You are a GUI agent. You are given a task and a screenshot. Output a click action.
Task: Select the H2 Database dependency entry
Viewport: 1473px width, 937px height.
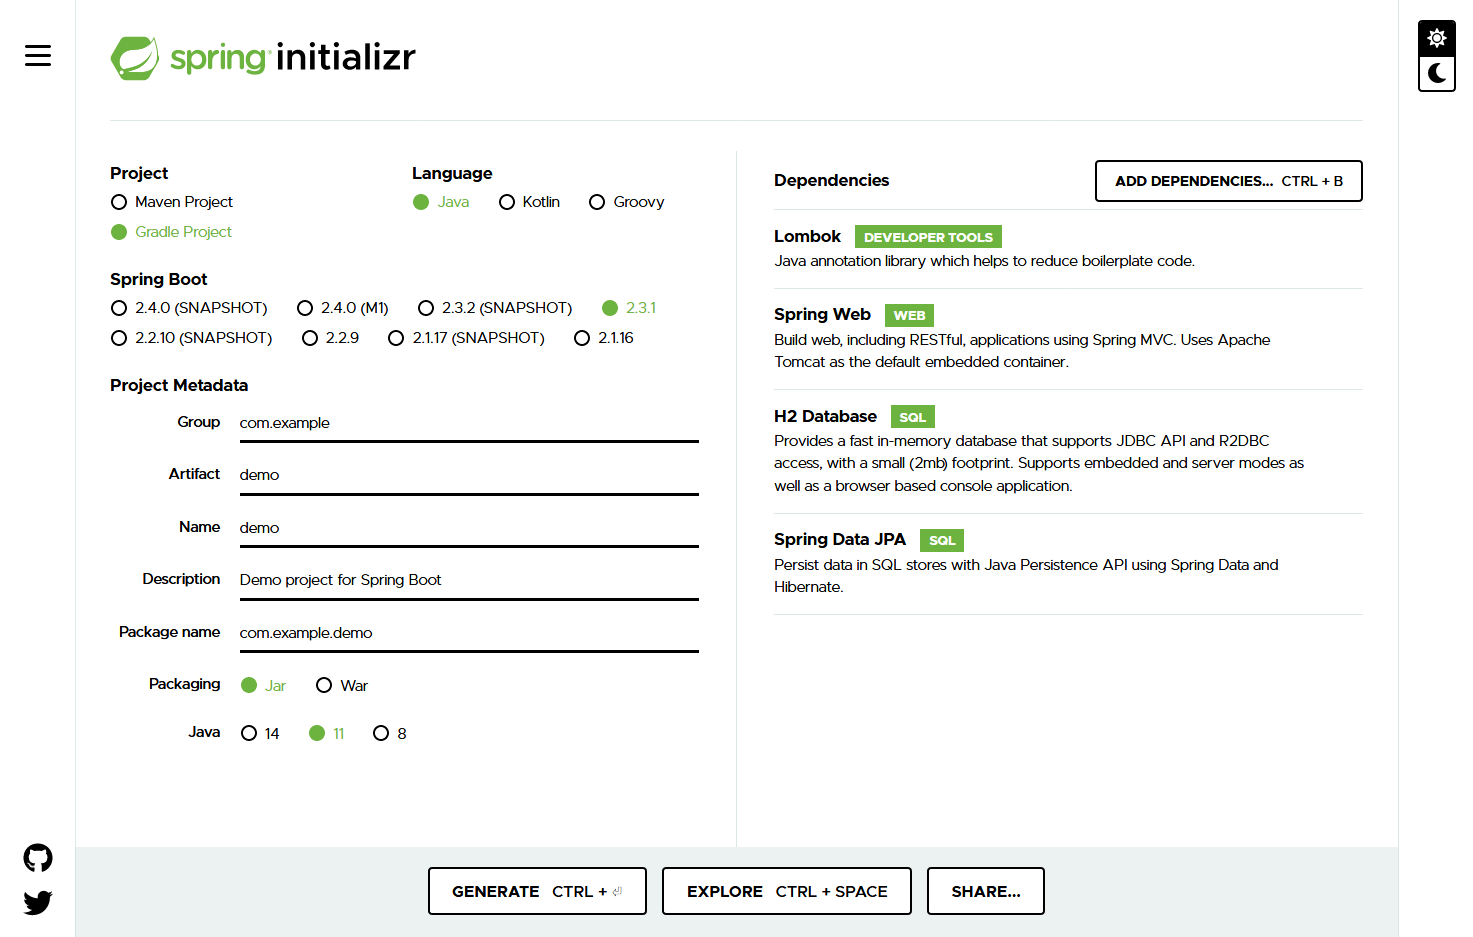tap(1068, 451)
